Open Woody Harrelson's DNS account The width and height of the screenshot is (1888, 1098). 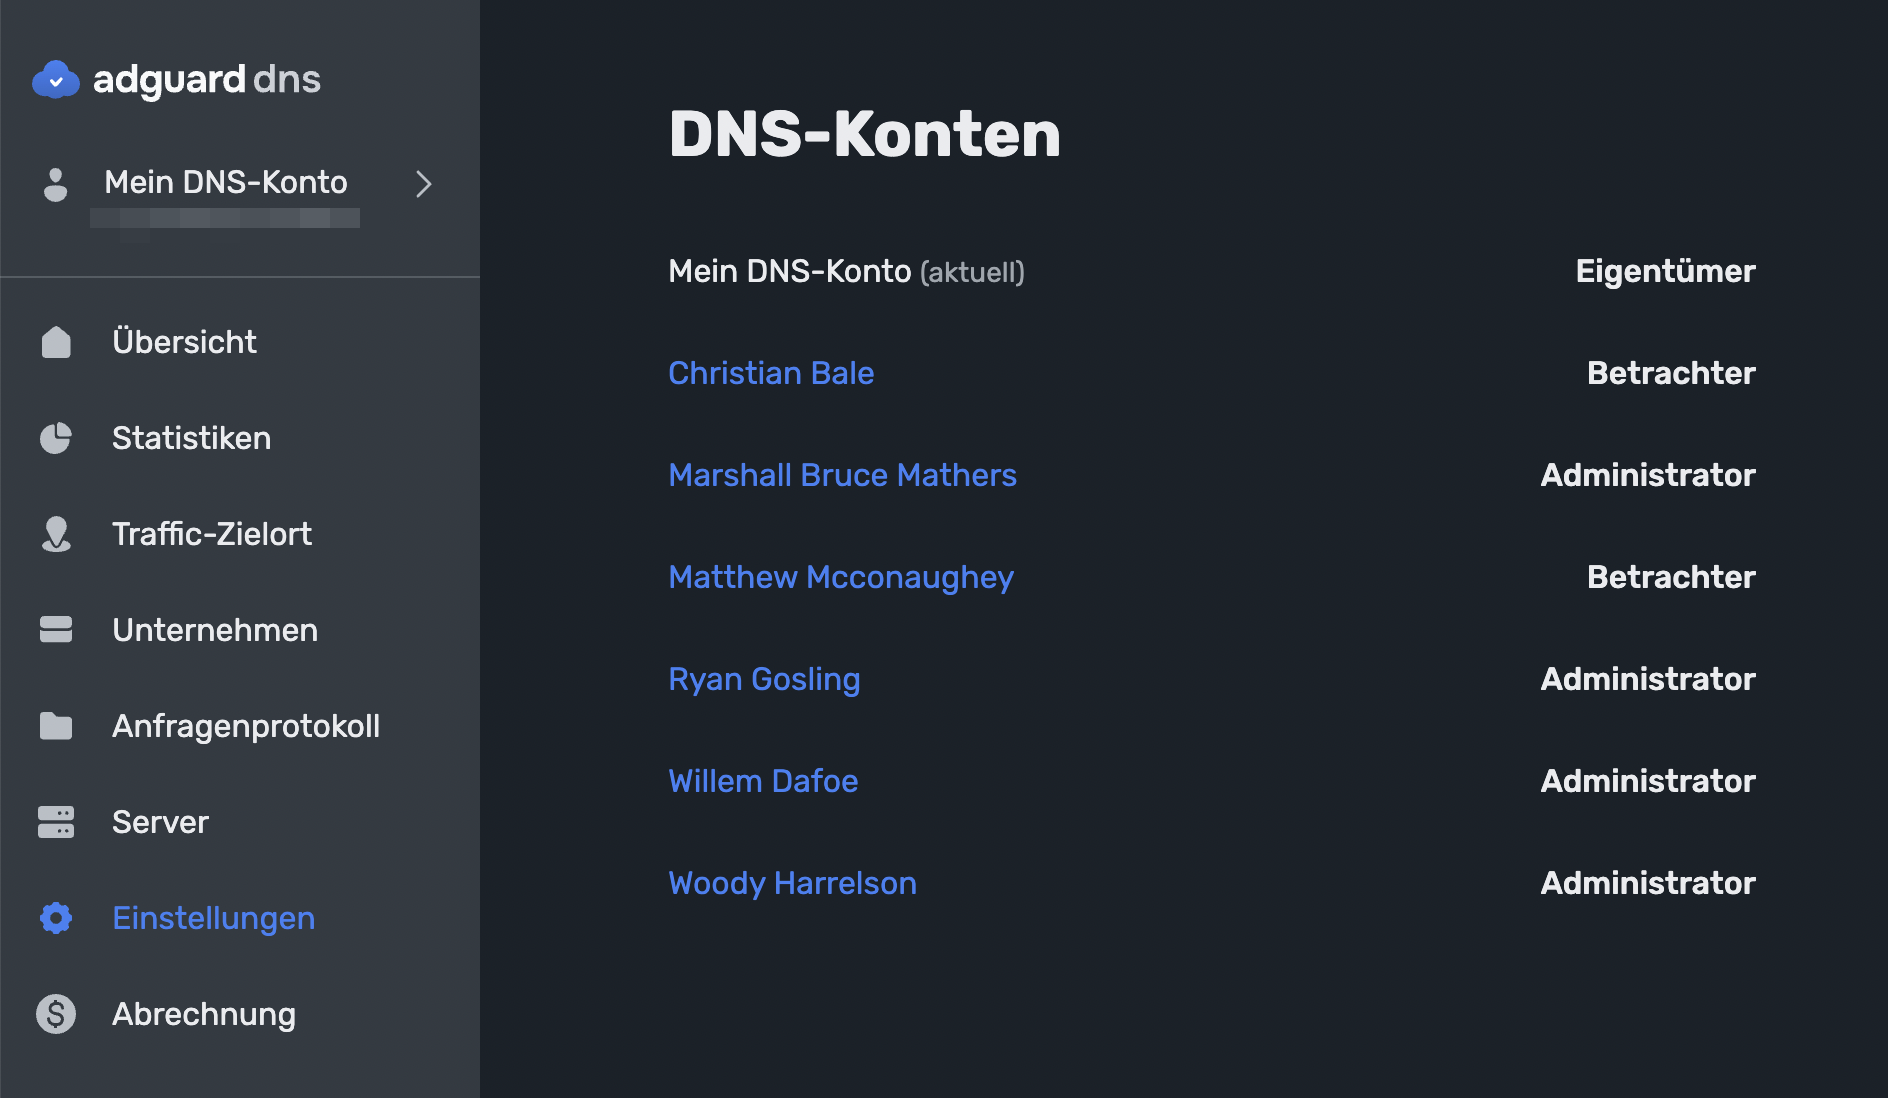pyautogui.click(x=792, y=883)
